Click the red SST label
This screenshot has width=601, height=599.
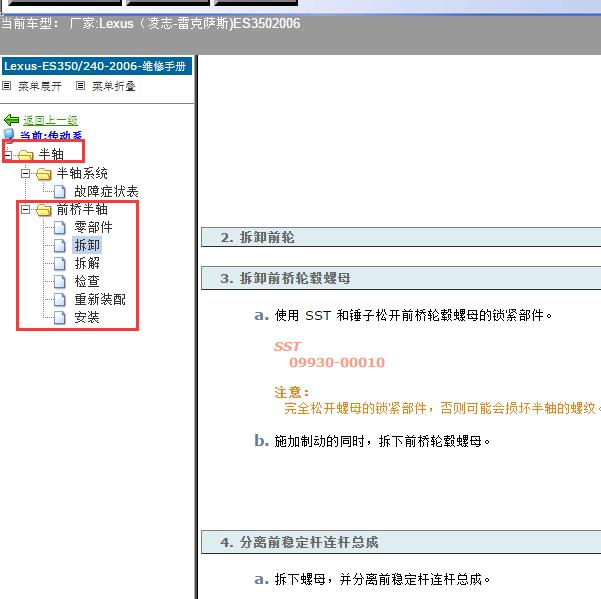point(287,346)
